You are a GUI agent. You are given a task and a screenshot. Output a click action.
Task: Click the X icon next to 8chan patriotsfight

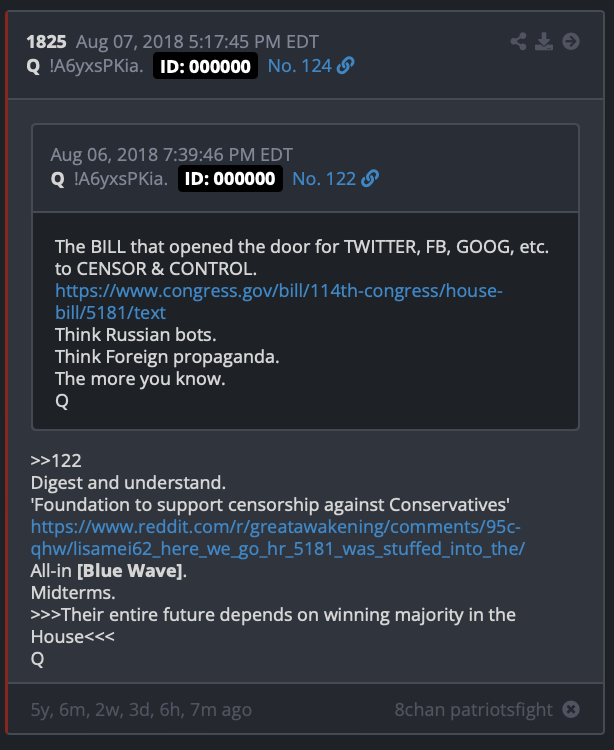point(571,709)
